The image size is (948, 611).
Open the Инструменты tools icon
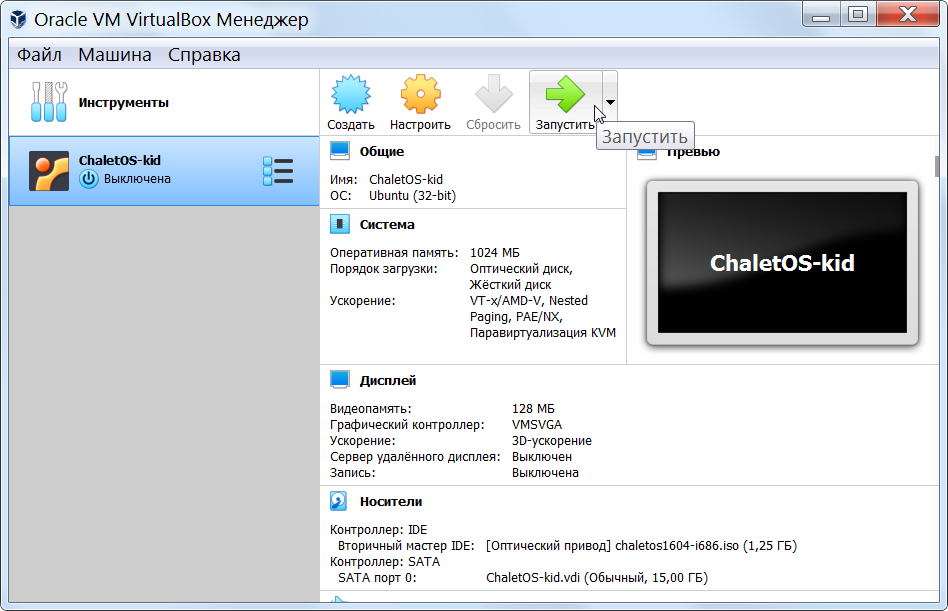pos(48,102)
